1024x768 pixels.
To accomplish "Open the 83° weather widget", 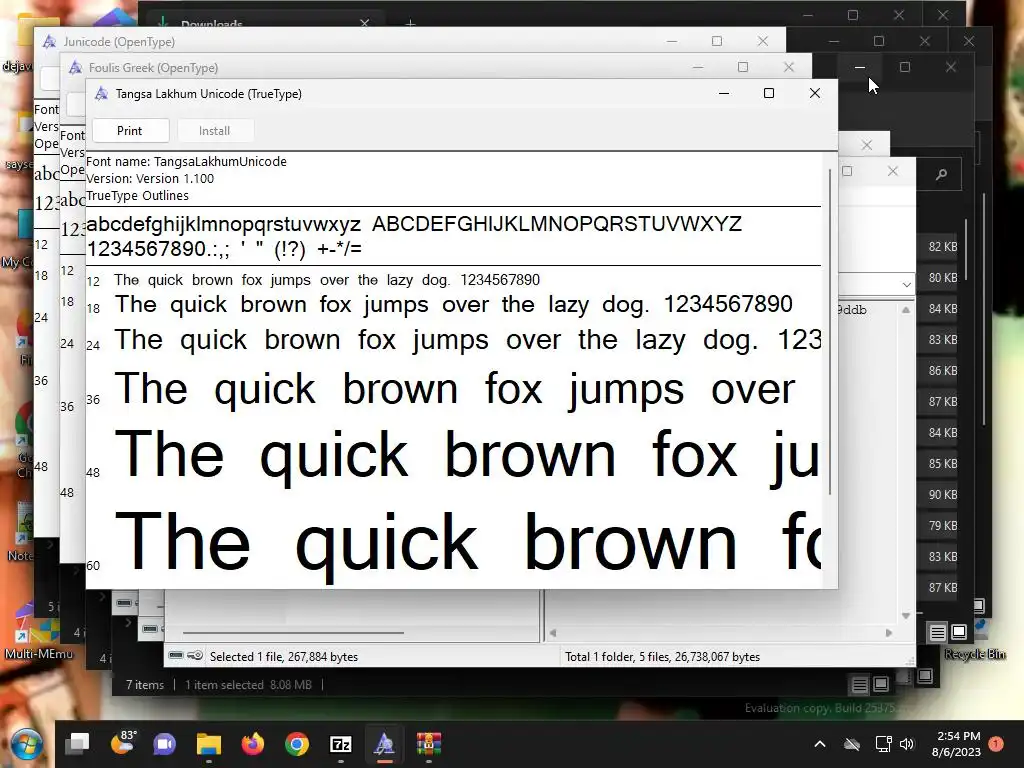I will [122, 743].
